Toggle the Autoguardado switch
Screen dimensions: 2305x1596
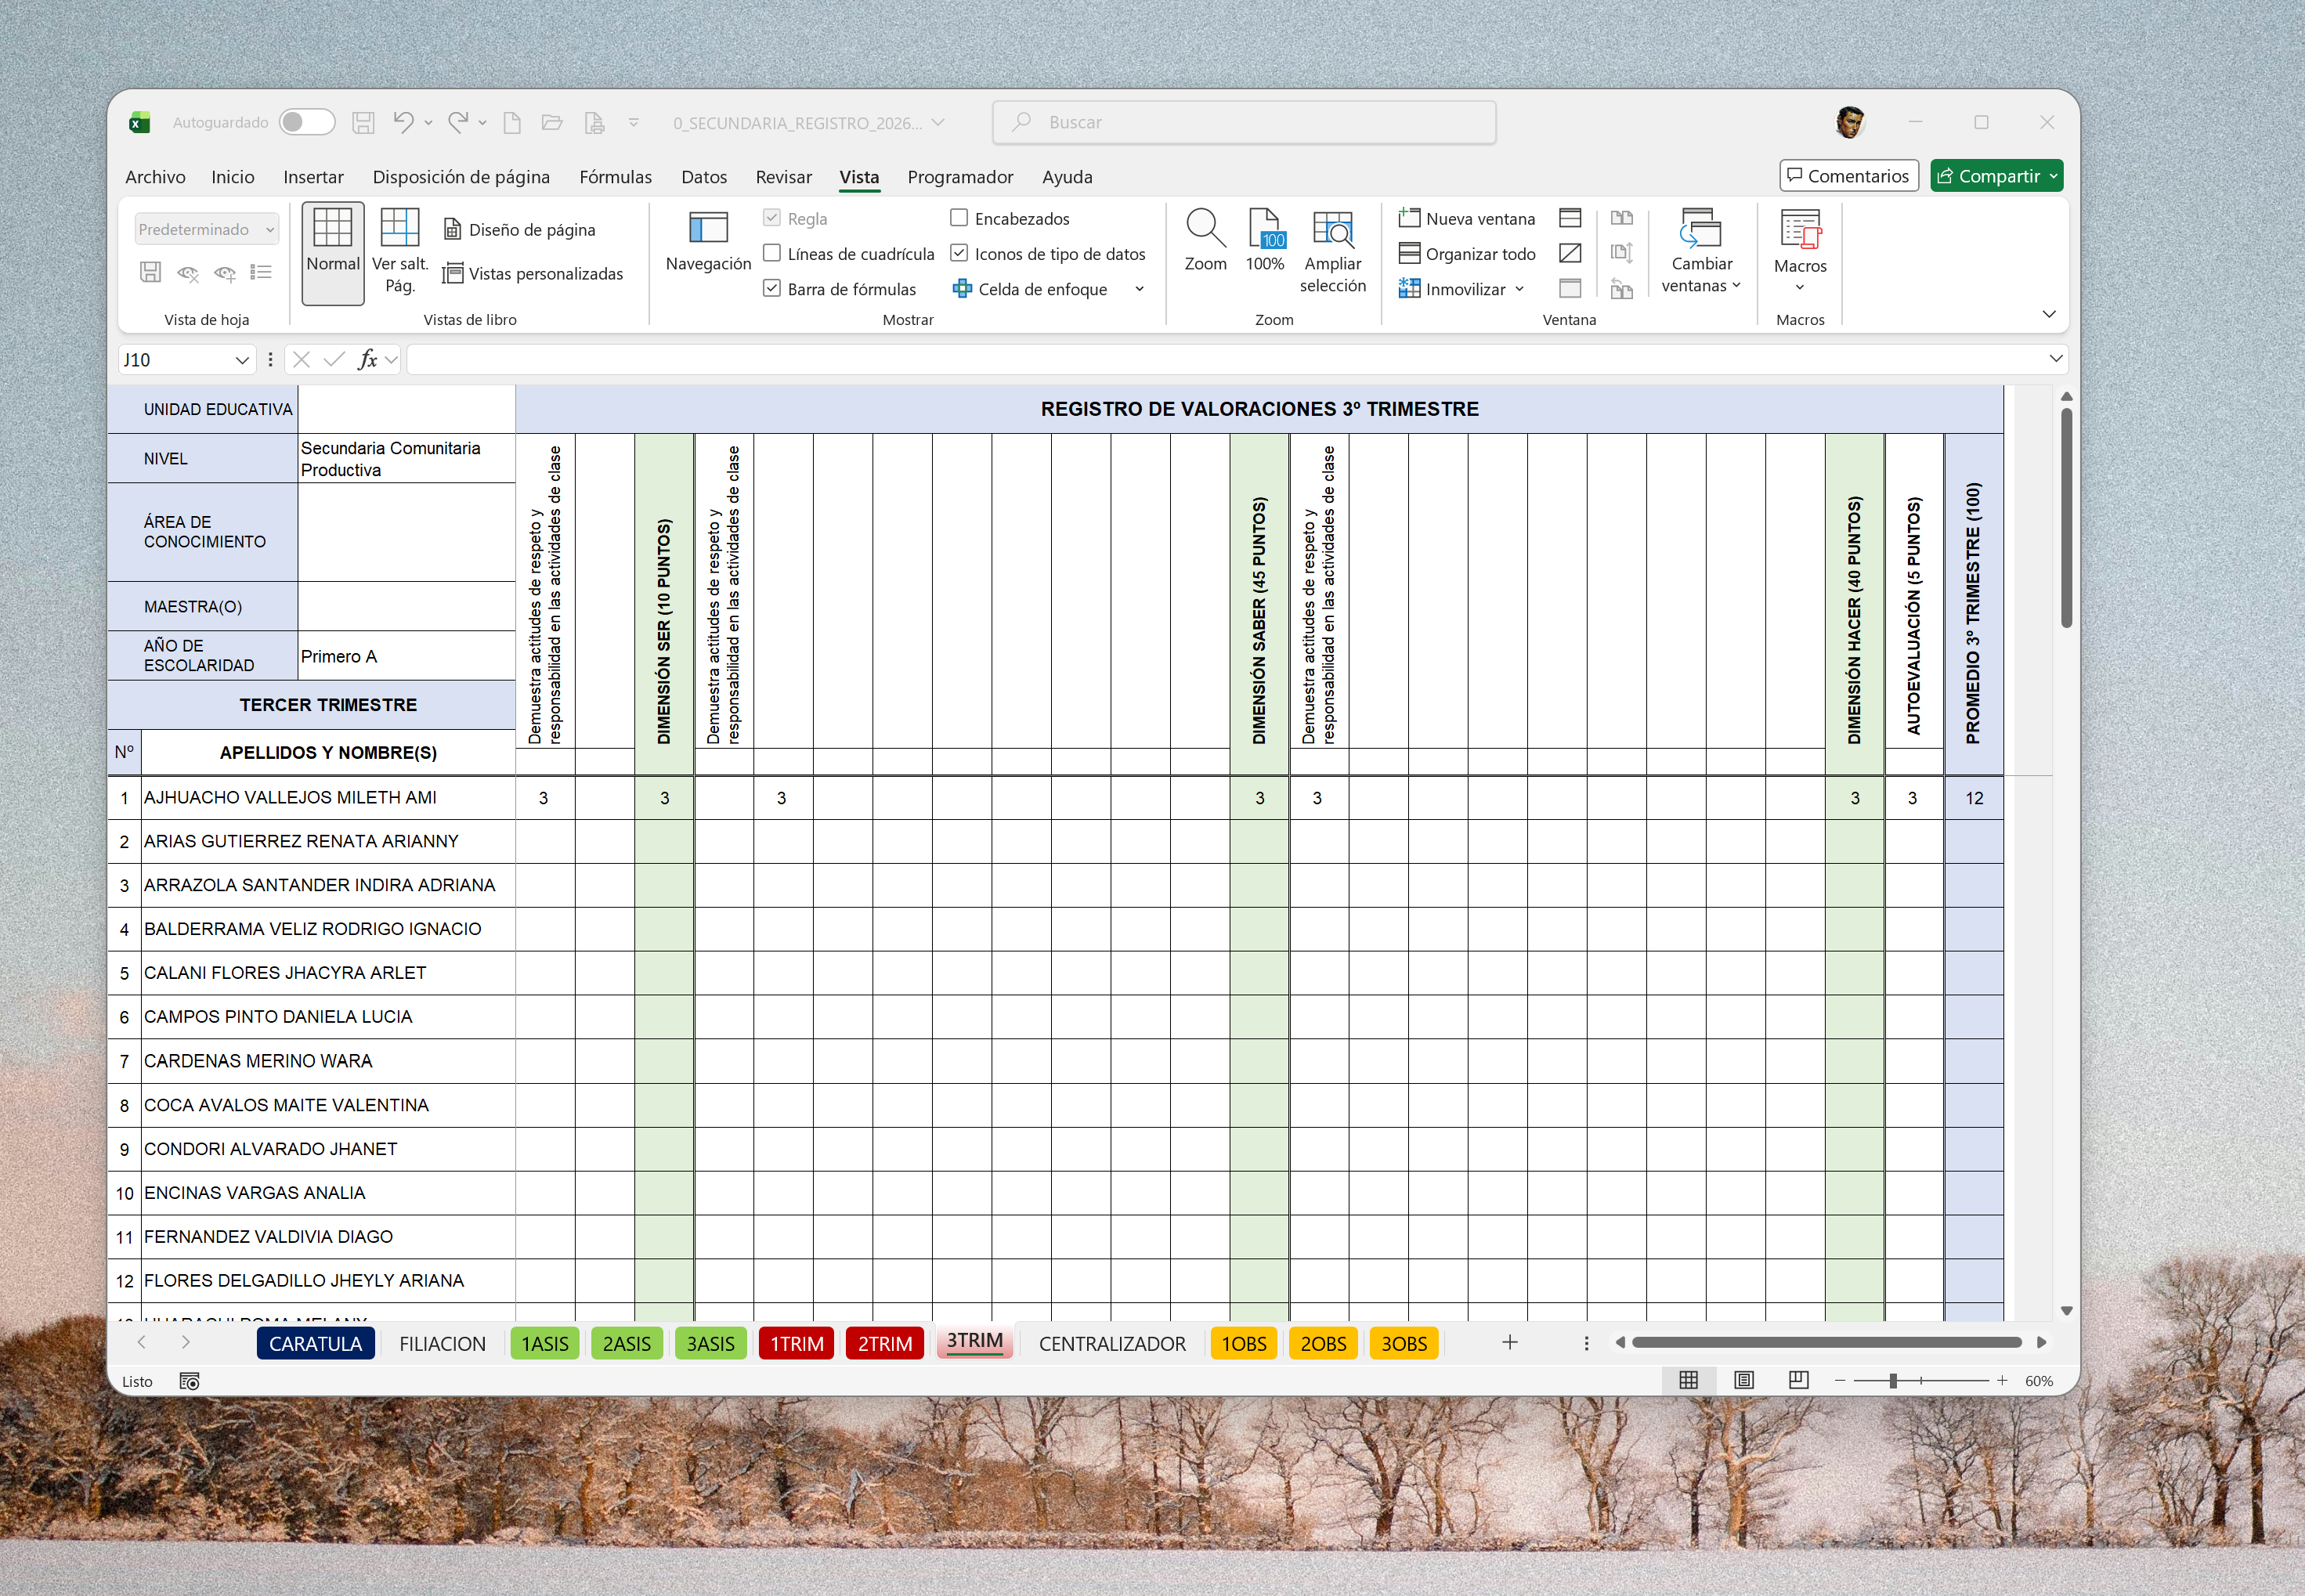point(307,122)
